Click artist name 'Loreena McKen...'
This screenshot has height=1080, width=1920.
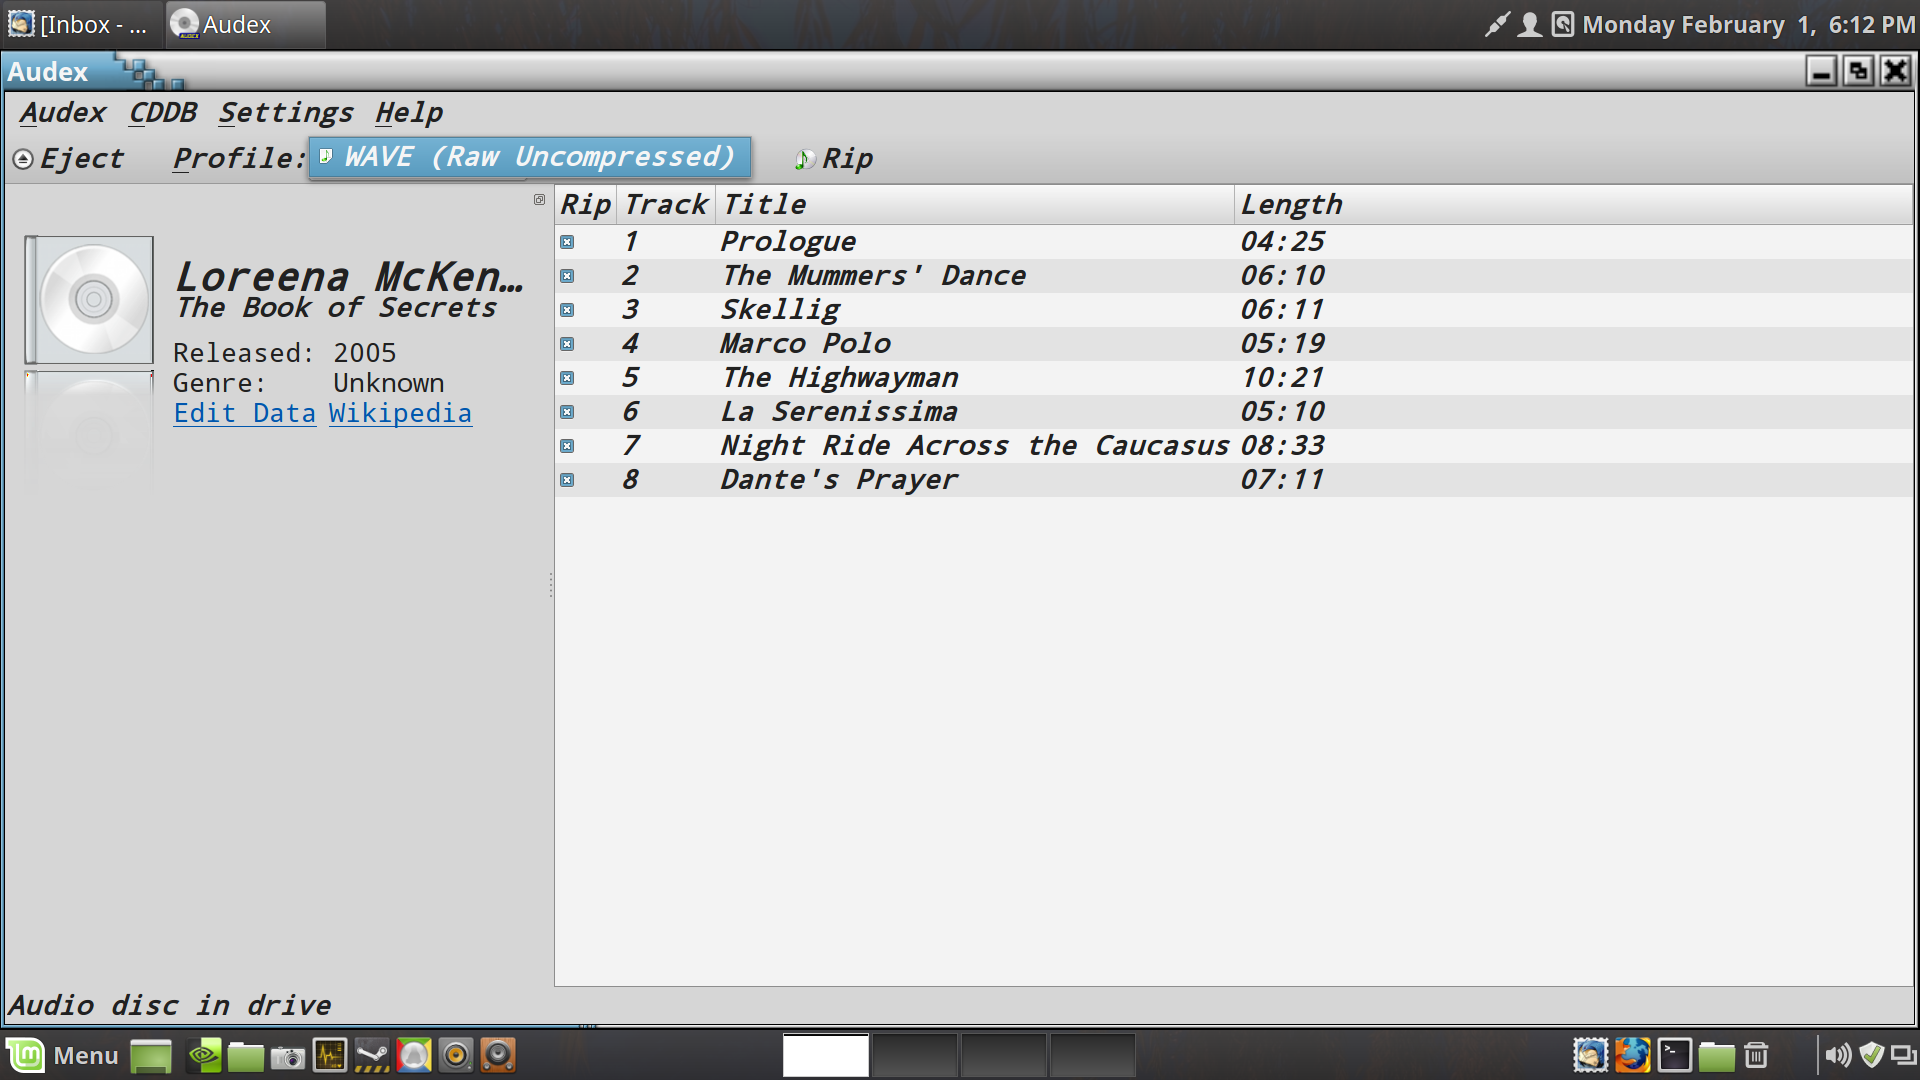pos(349,277)
